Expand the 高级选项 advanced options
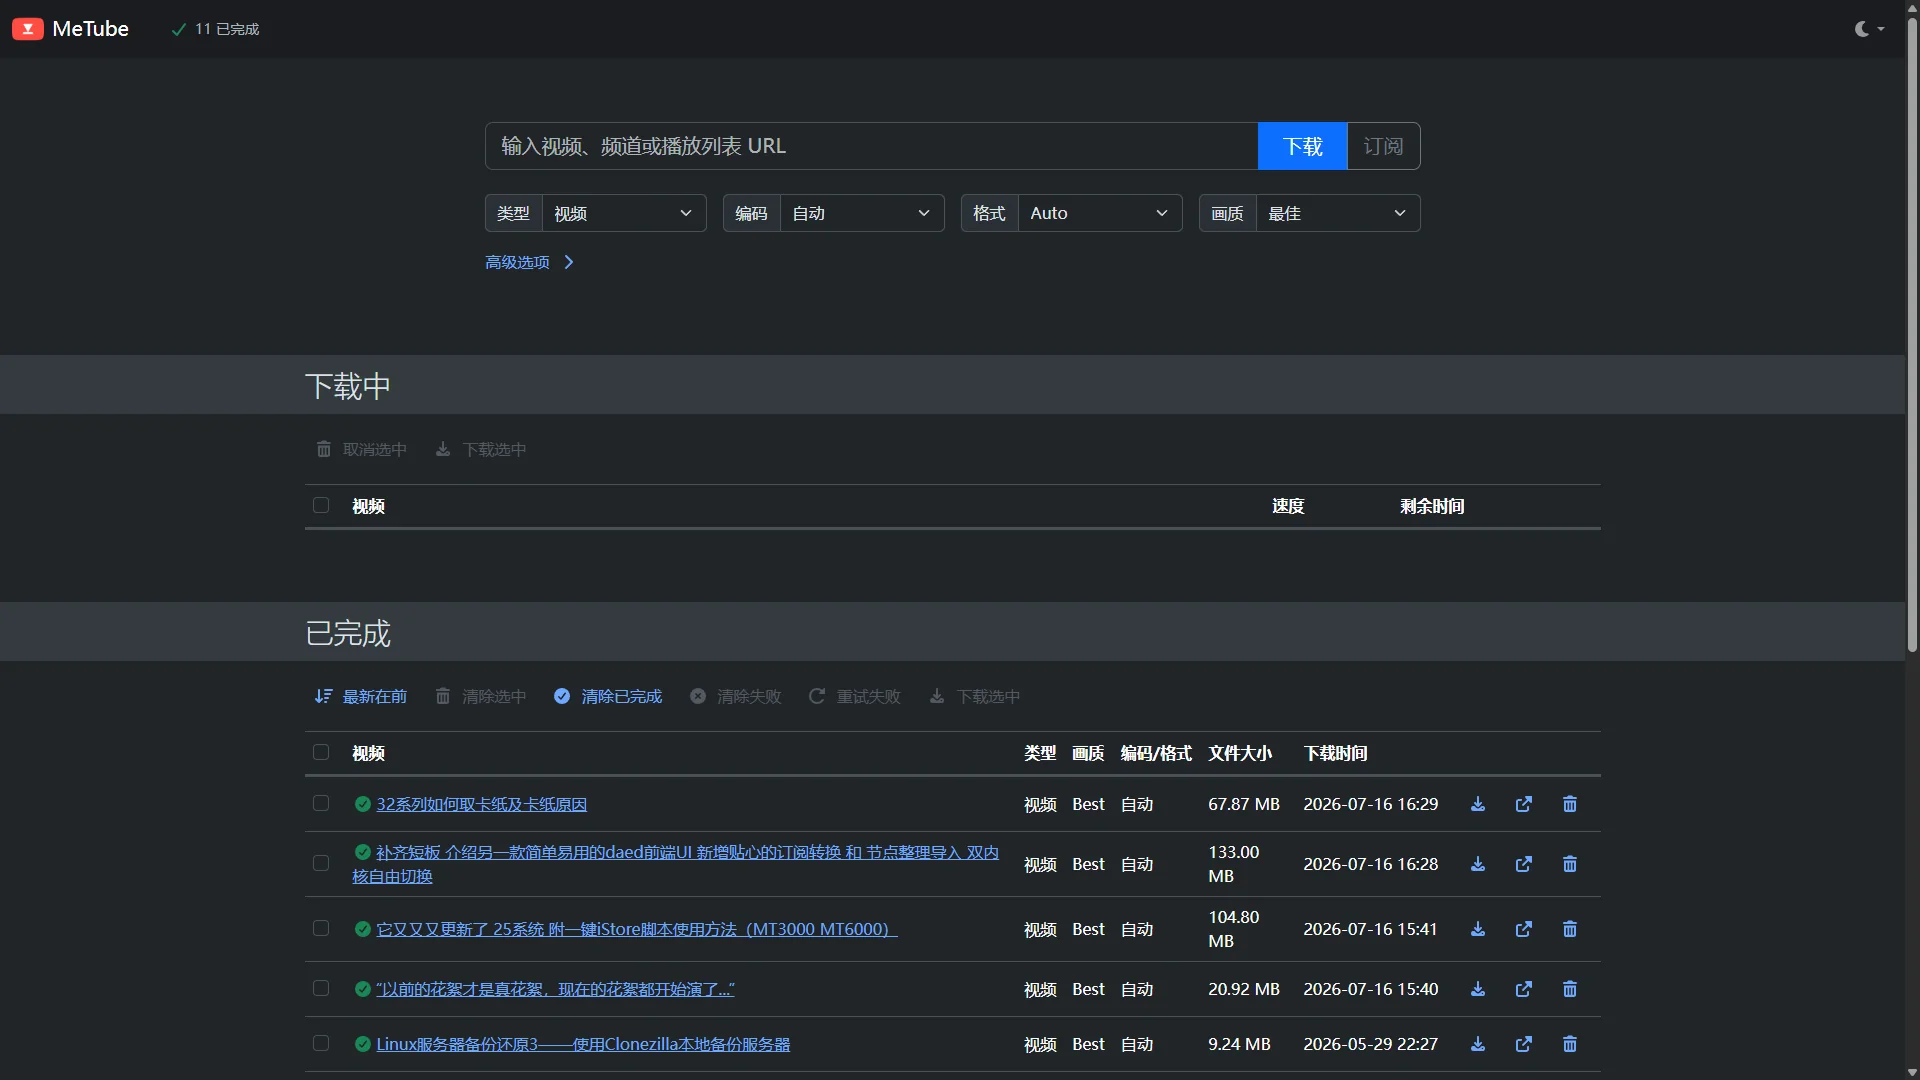 529,262
